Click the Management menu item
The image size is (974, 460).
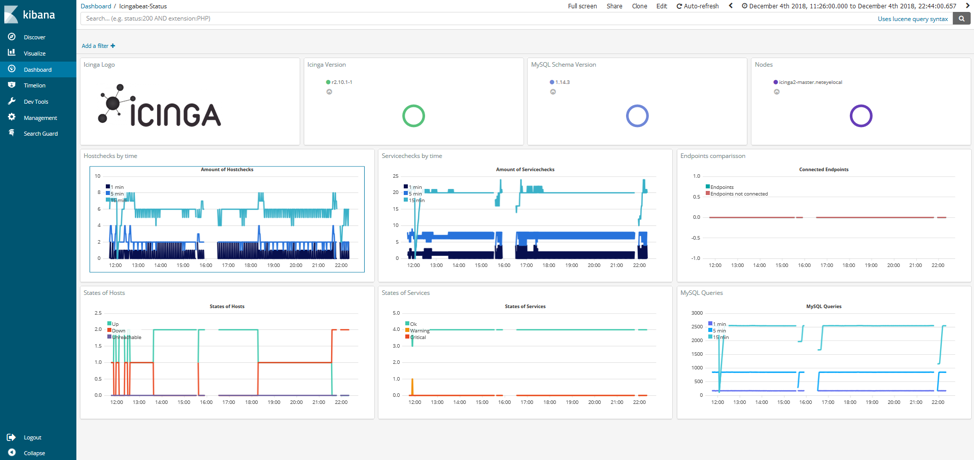40,117
